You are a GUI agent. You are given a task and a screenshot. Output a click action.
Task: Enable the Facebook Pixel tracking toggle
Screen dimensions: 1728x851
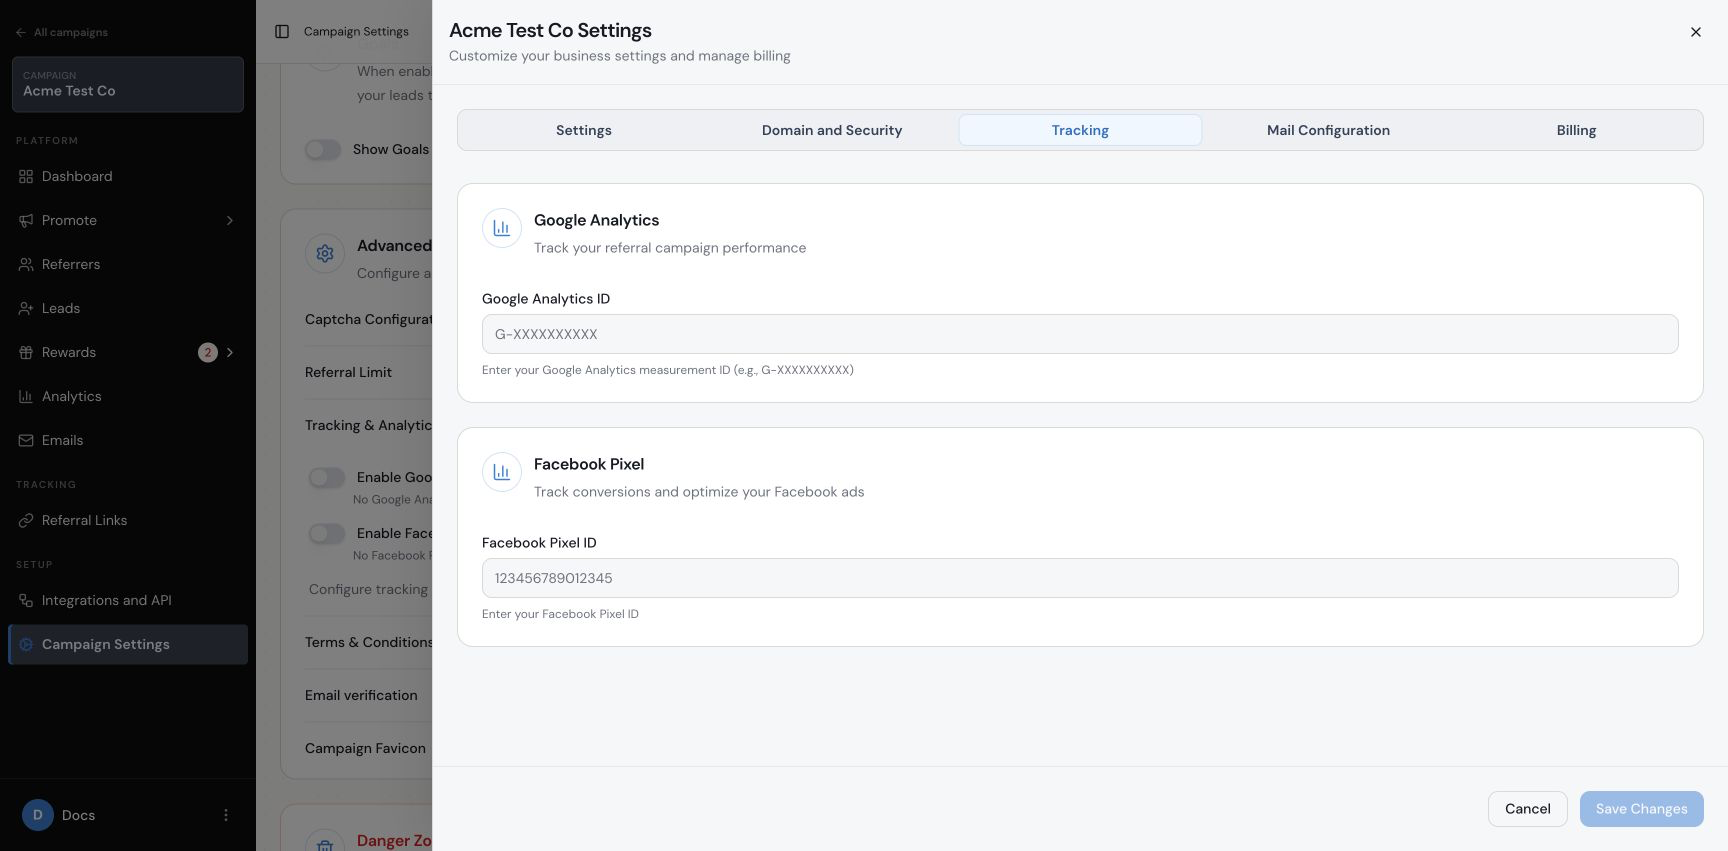(327, 533)
